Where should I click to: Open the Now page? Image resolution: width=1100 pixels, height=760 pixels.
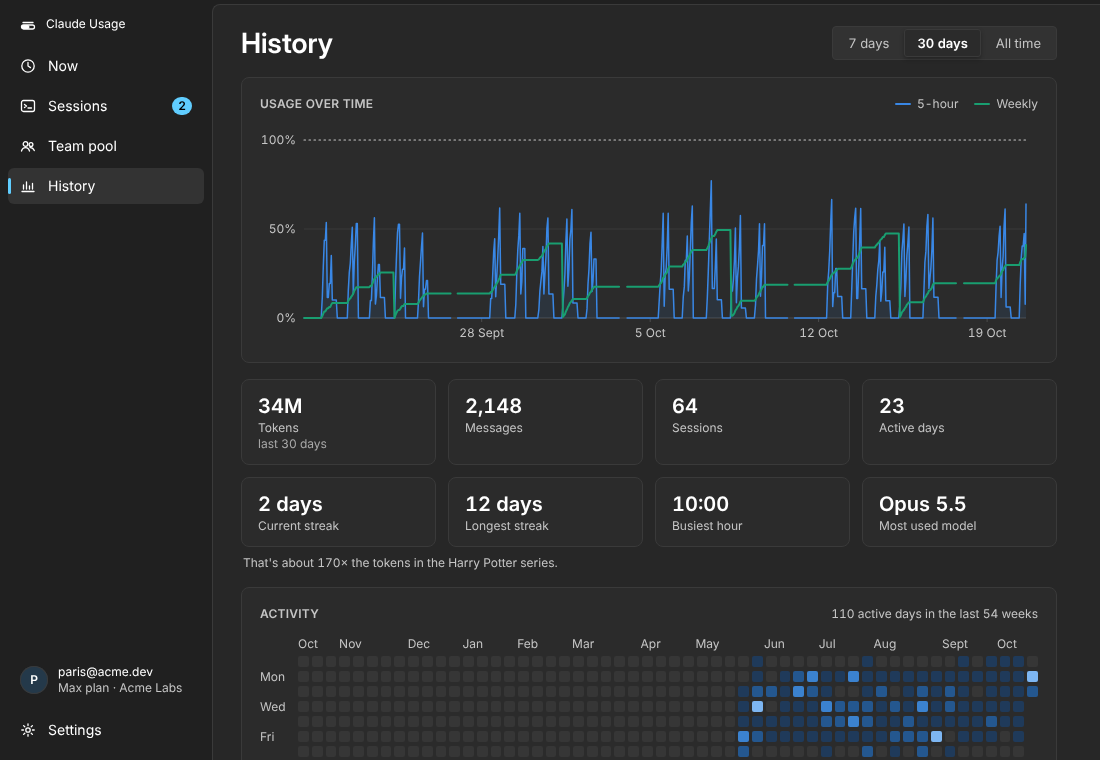[106, 66]
